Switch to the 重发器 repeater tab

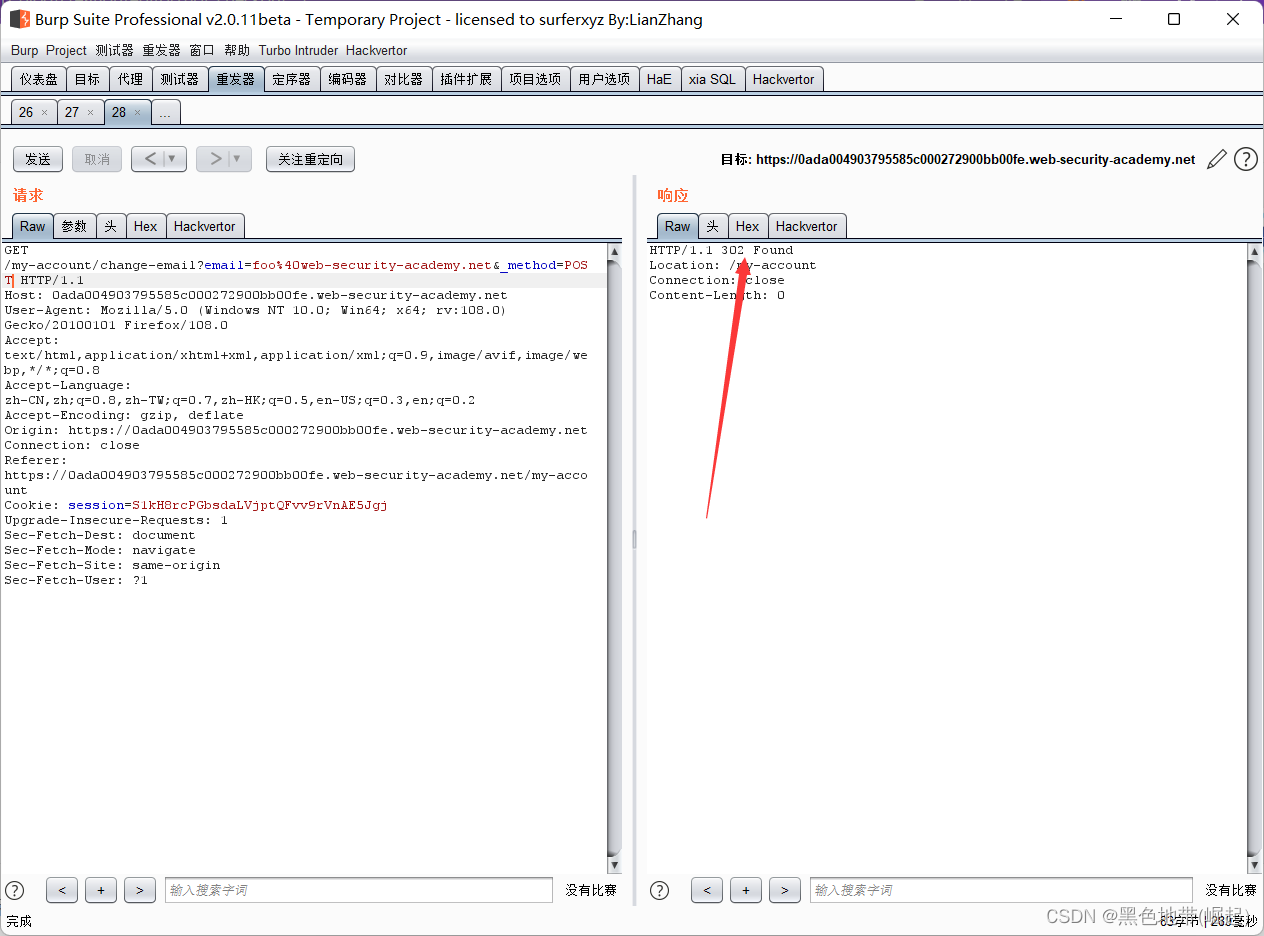tap(236, 79)
